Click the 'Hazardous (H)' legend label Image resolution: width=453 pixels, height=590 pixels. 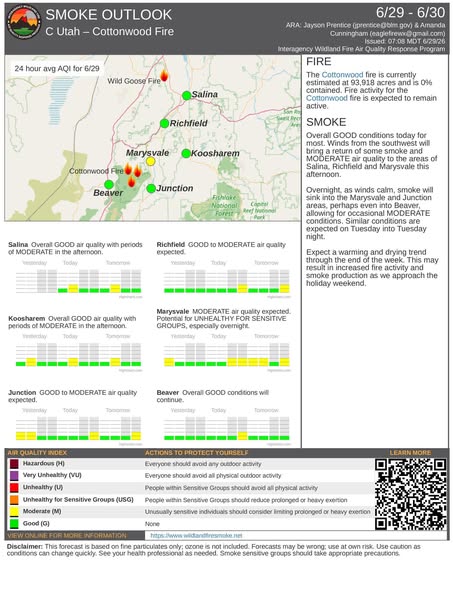pyautogui.click(x=44, y=464)
